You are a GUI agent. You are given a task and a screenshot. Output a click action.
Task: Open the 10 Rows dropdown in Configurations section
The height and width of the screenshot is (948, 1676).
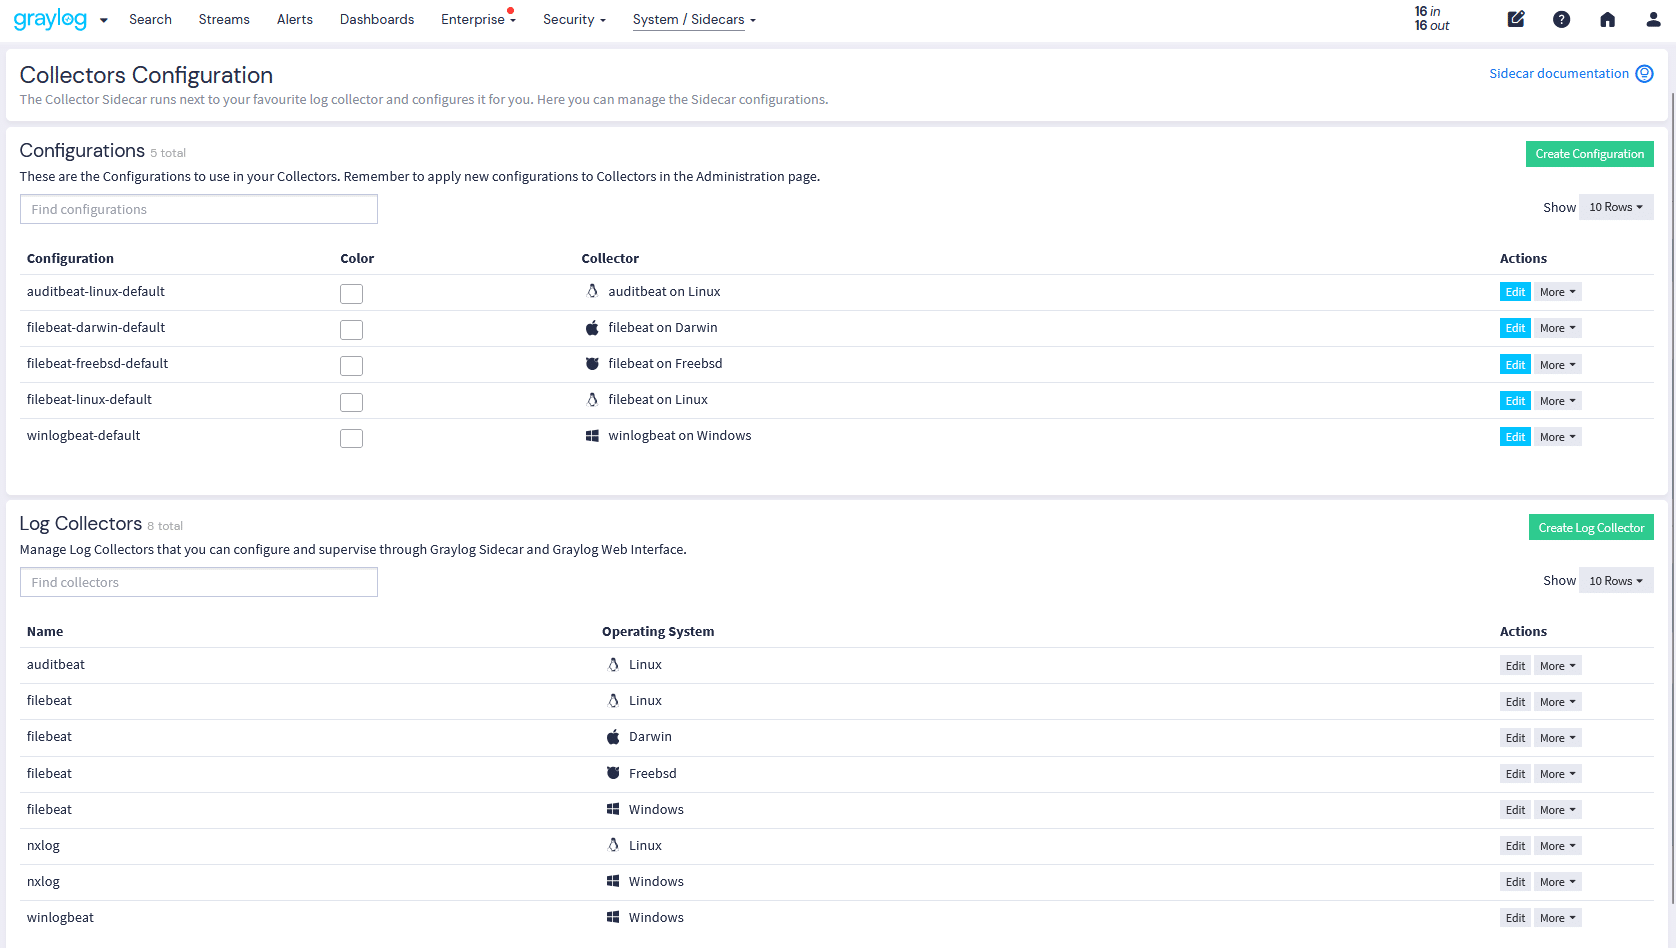click(1615, 207)
